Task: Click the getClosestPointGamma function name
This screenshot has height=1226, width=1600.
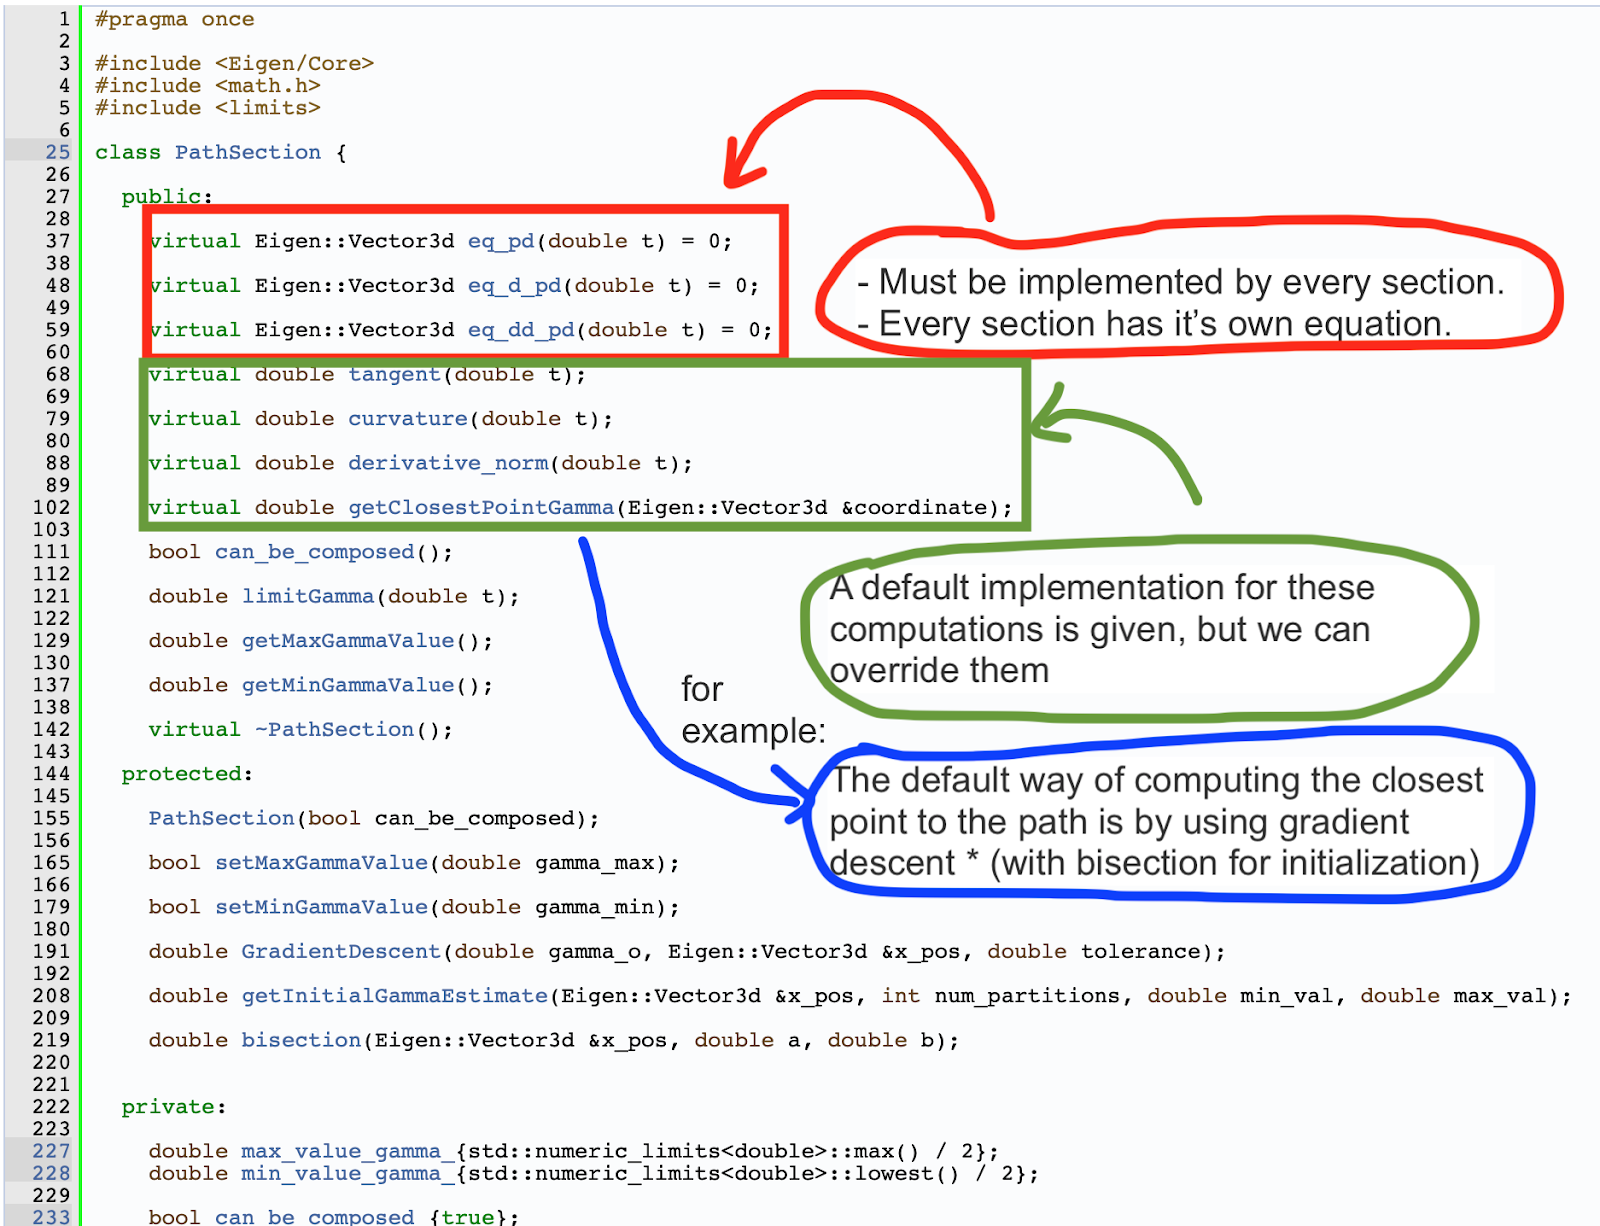Action: pos(481,507)
